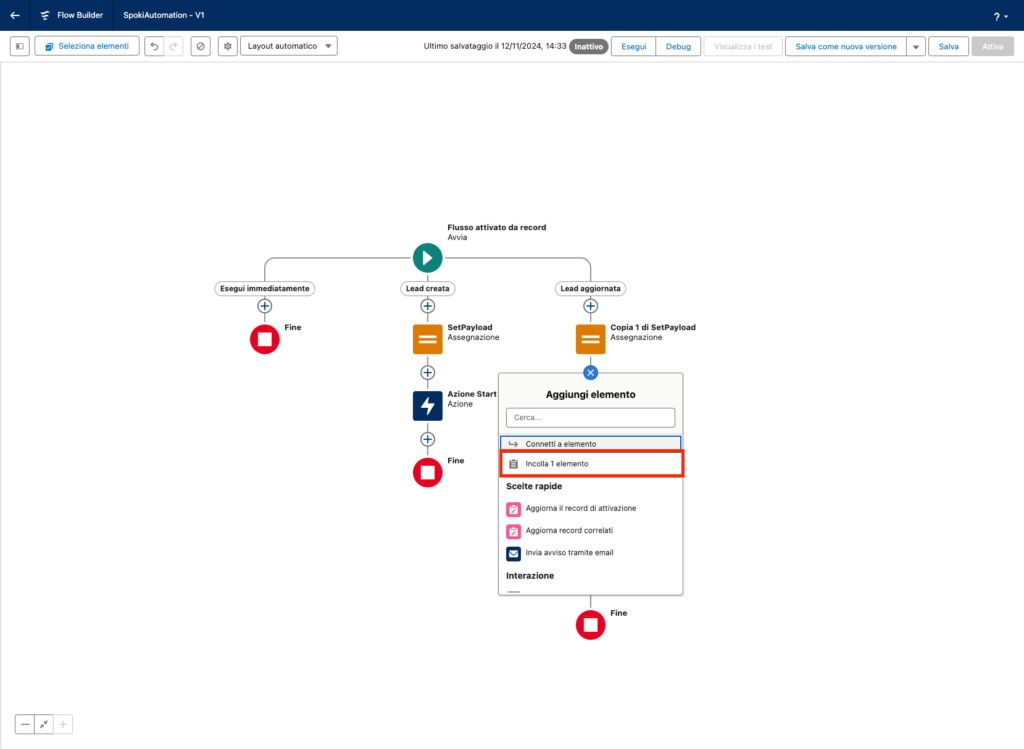Select the Azione Start action icon
The image size is (1024, 749).
coord(427,406)
